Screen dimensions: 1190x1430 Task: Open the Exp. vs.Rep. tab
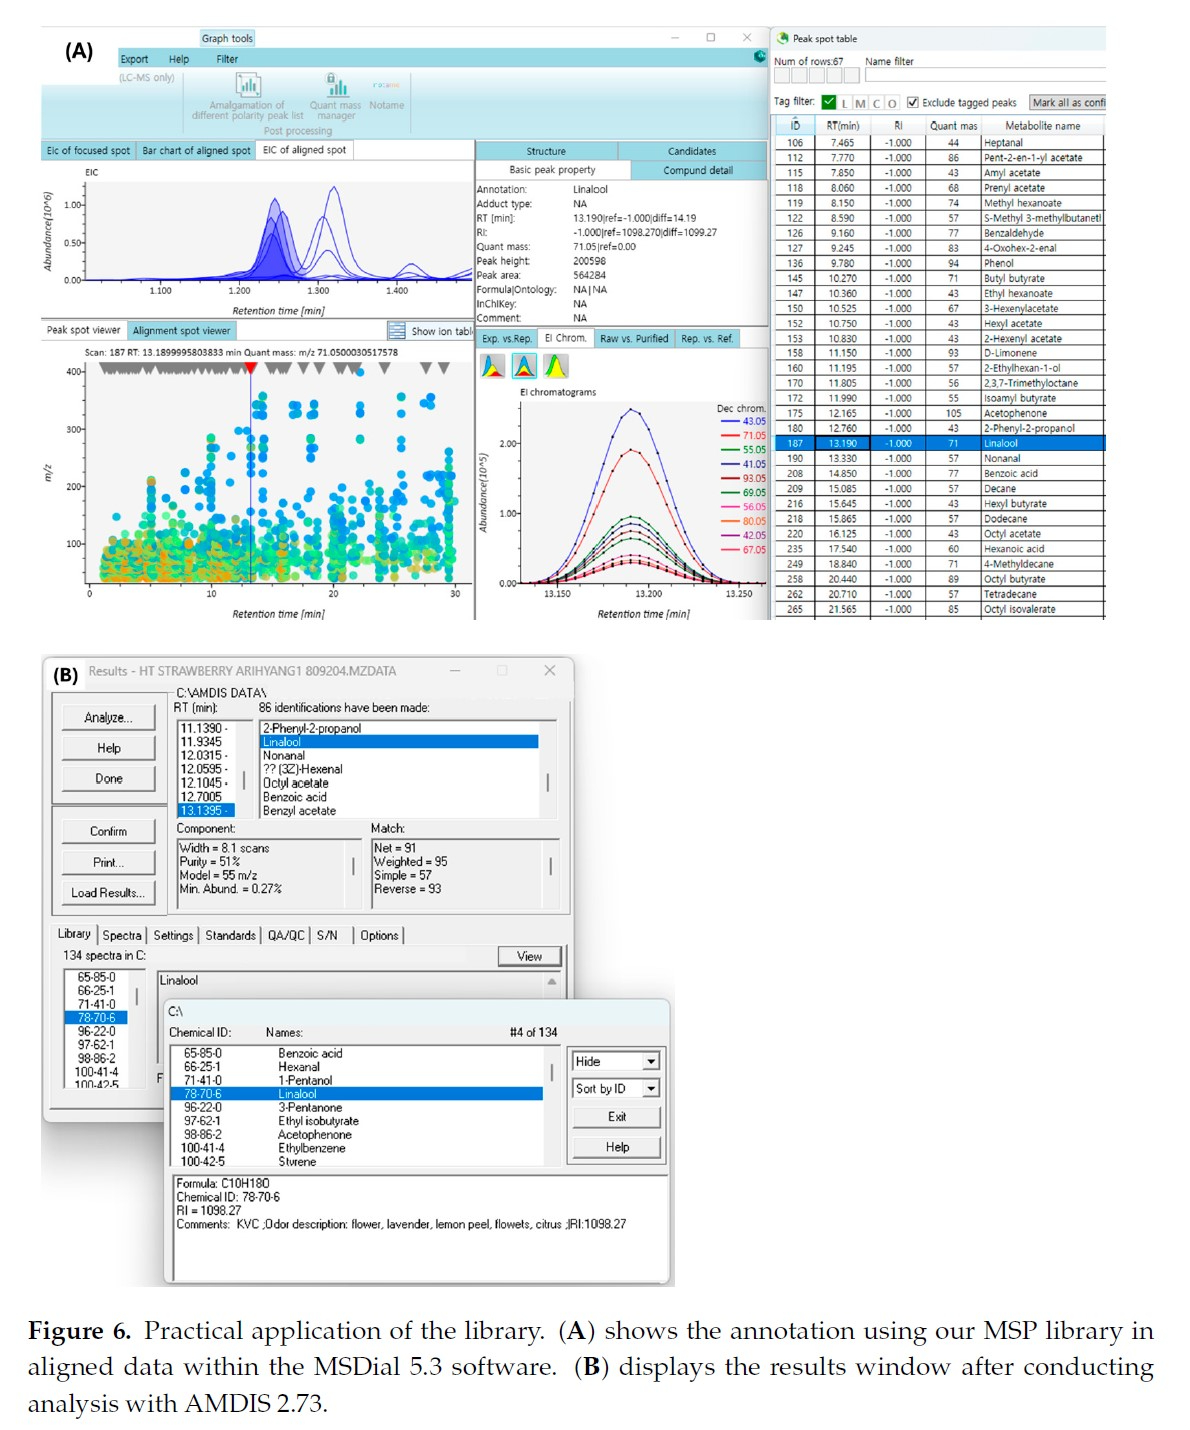[x=507, y=338]
